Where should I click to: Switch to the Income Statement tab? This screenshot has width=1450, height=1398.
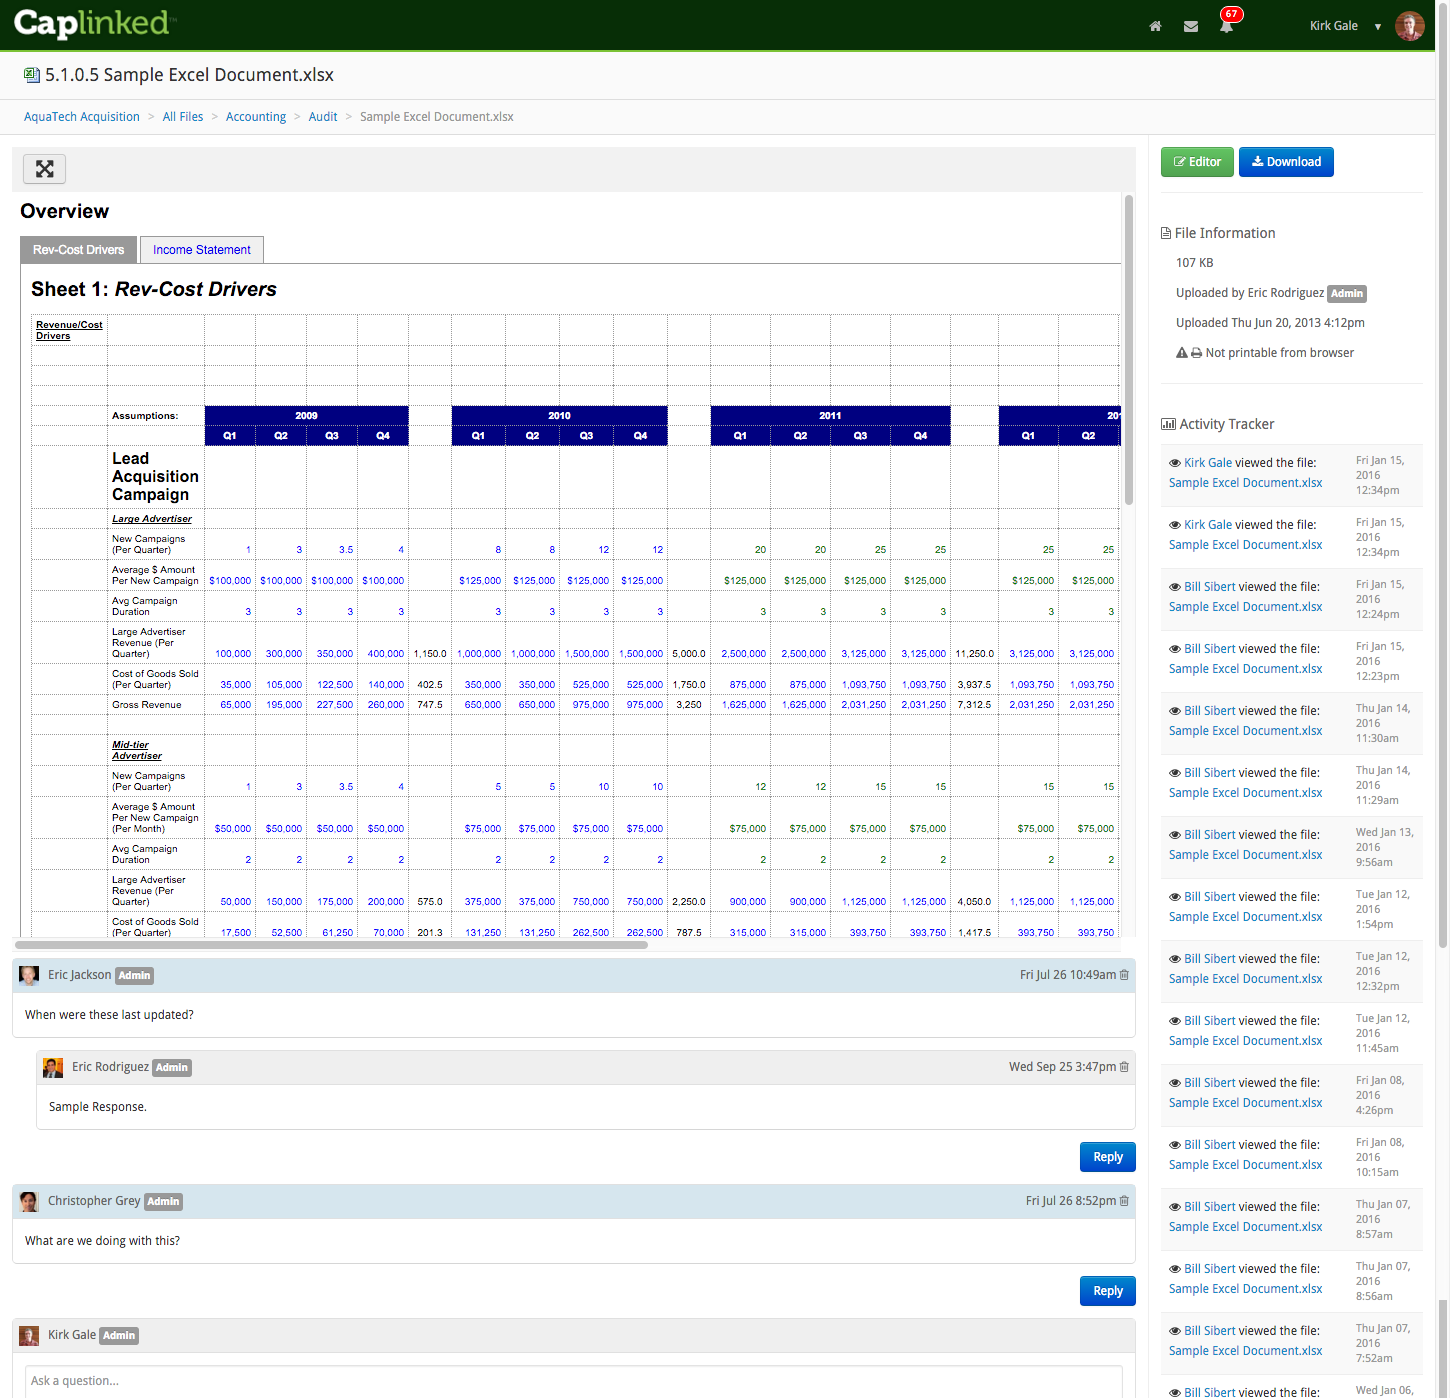coord(201,250)
